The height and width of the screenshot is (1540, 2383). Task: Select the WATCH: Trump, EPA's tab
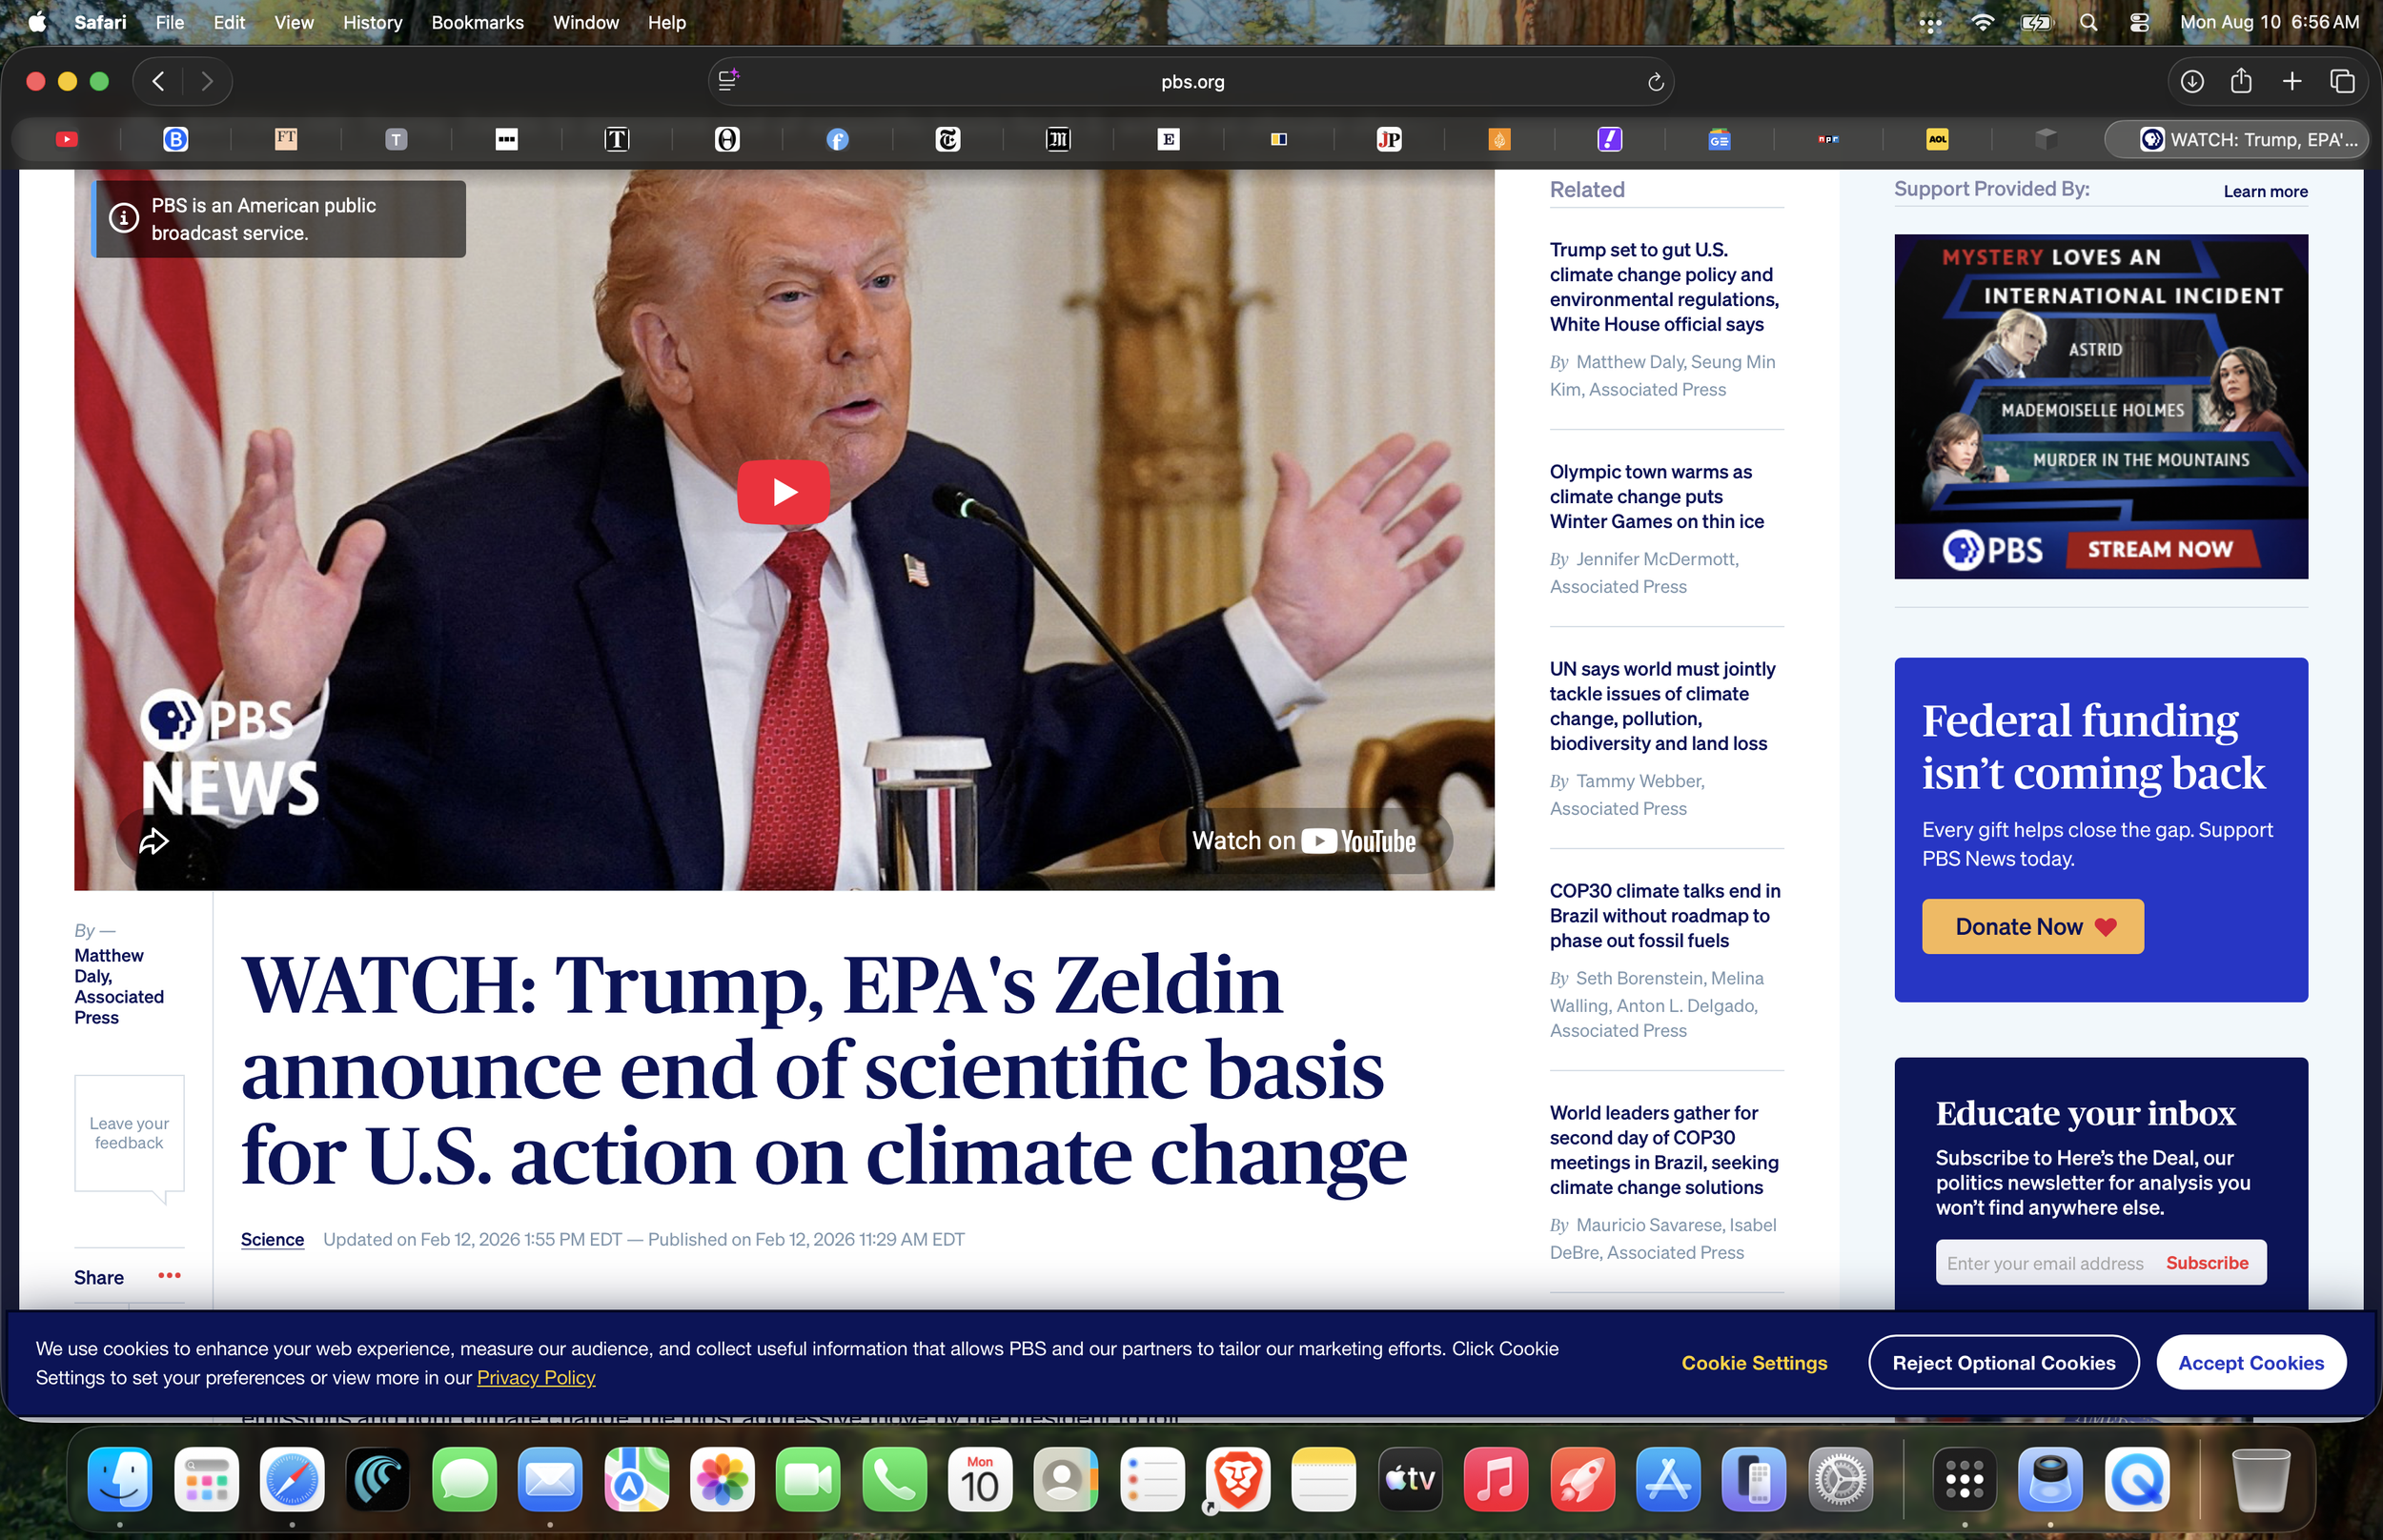pyautogui.click(x=2237, y=139)
